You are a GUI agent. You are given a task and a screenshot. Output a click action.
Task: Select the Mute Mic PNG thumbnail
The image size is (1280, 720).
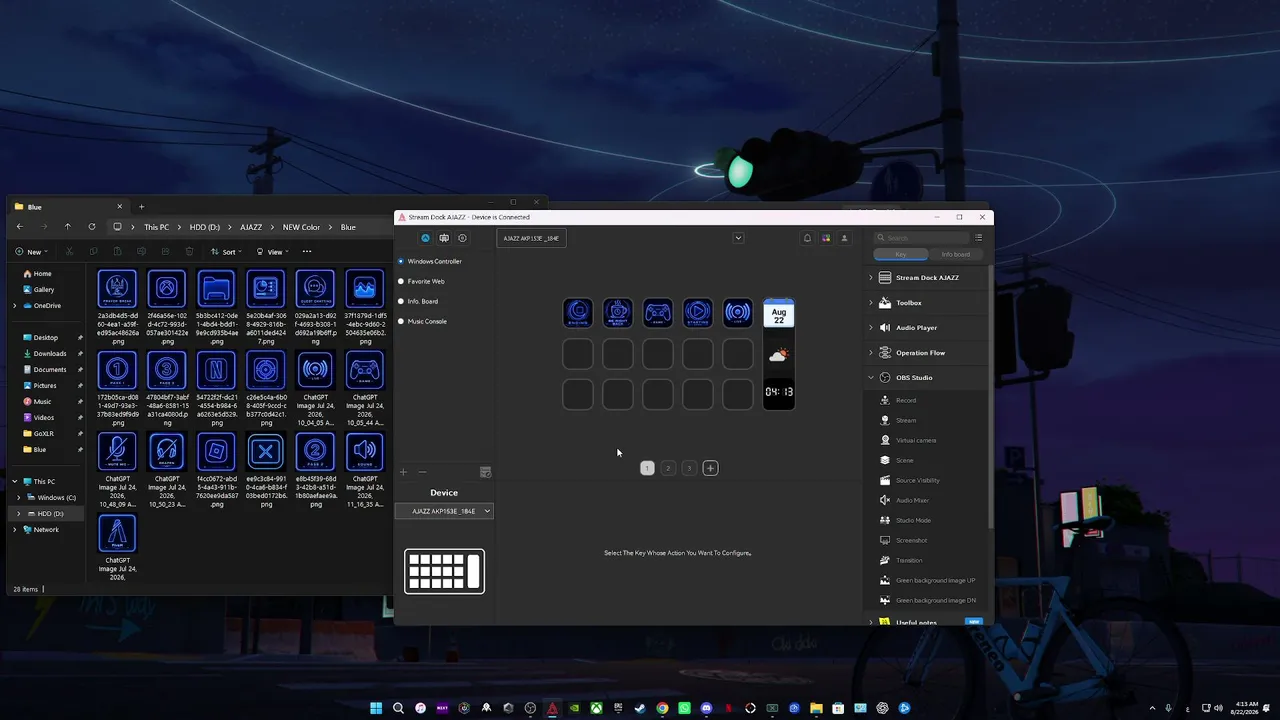tap(117, 452)
